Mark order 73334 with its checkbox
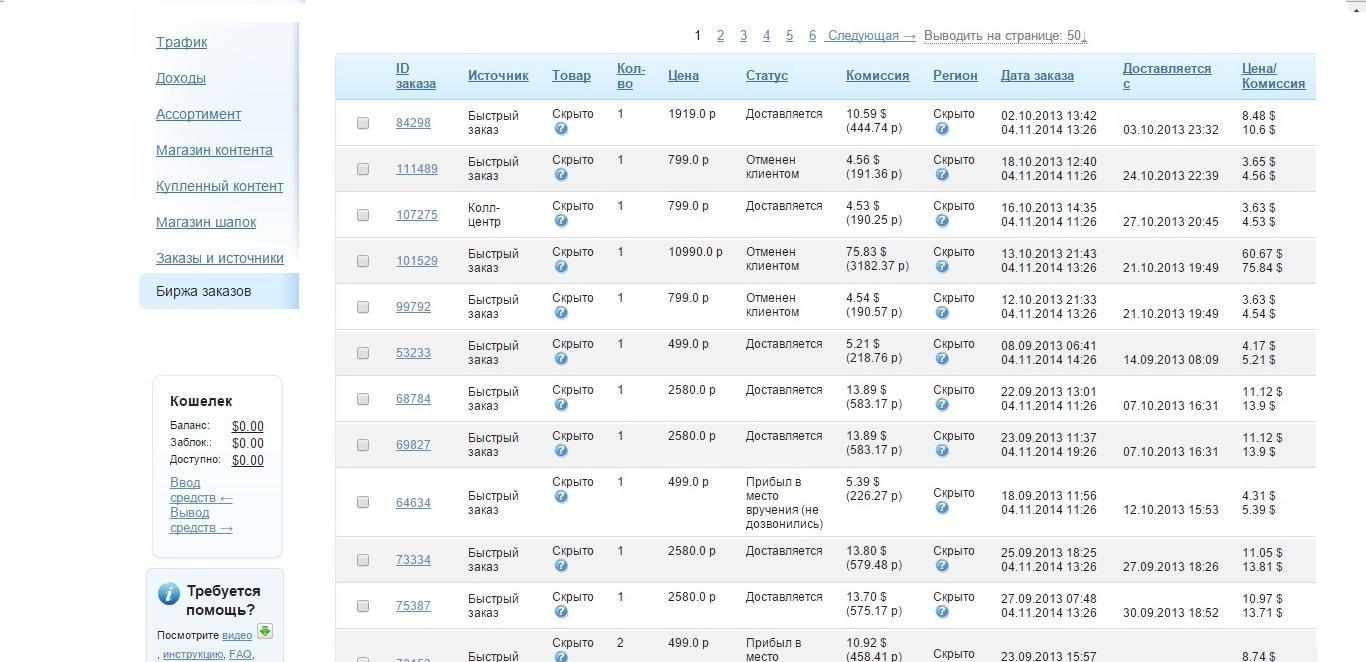The width and height of the screenshot is (1366, 662). click(x=363, y=560)
